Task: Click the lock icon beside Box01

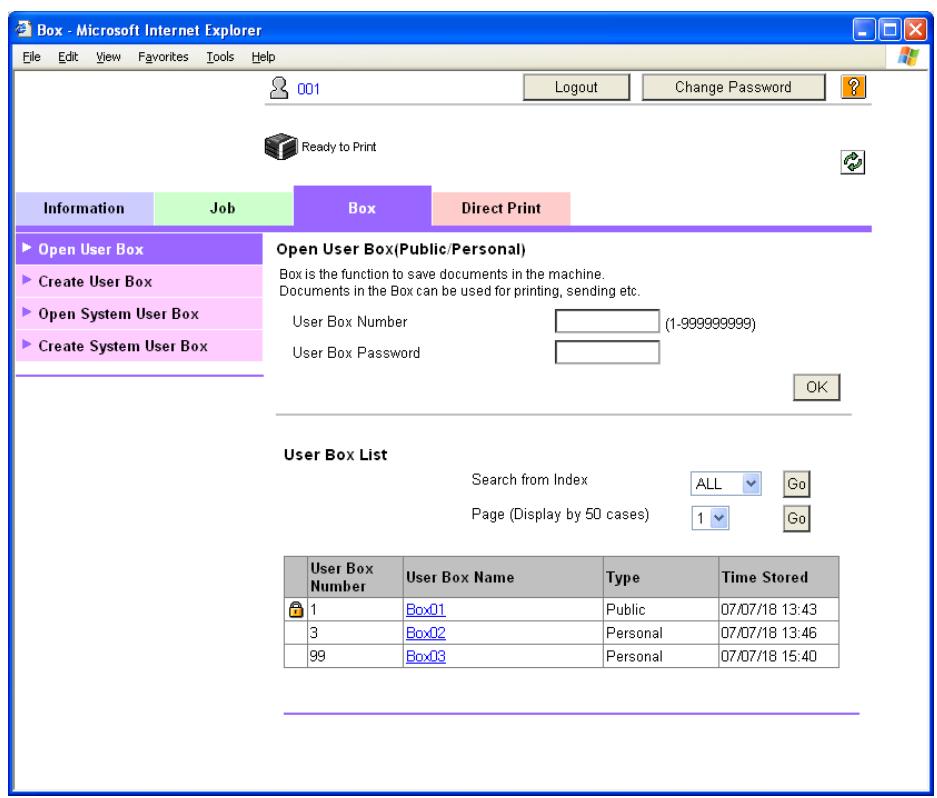Action: coord(295,609)
